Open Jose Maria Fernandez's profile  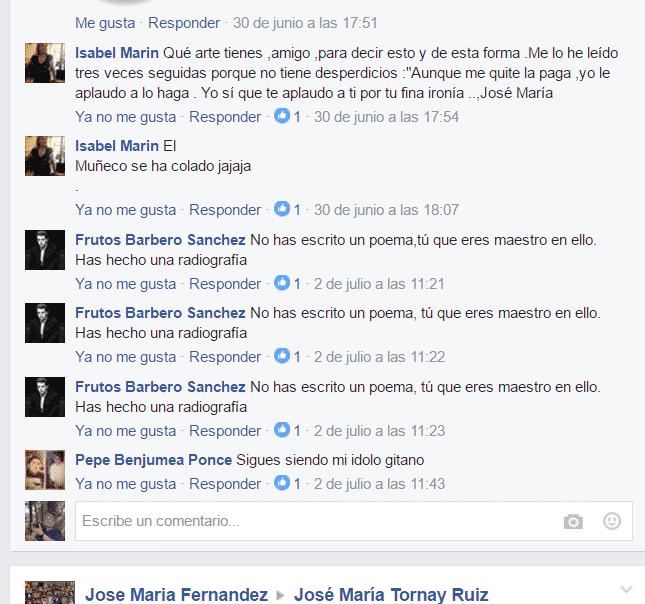176,595
